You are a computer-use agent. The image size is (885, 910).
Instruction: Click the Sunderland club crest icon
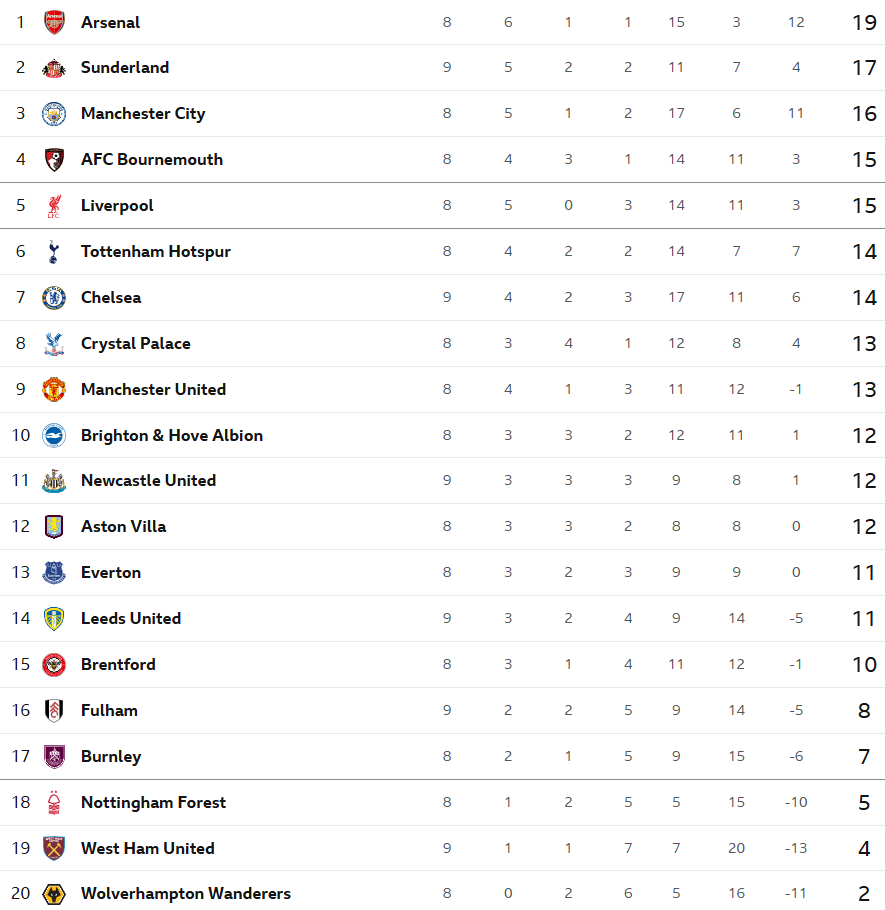click(54, 68)
